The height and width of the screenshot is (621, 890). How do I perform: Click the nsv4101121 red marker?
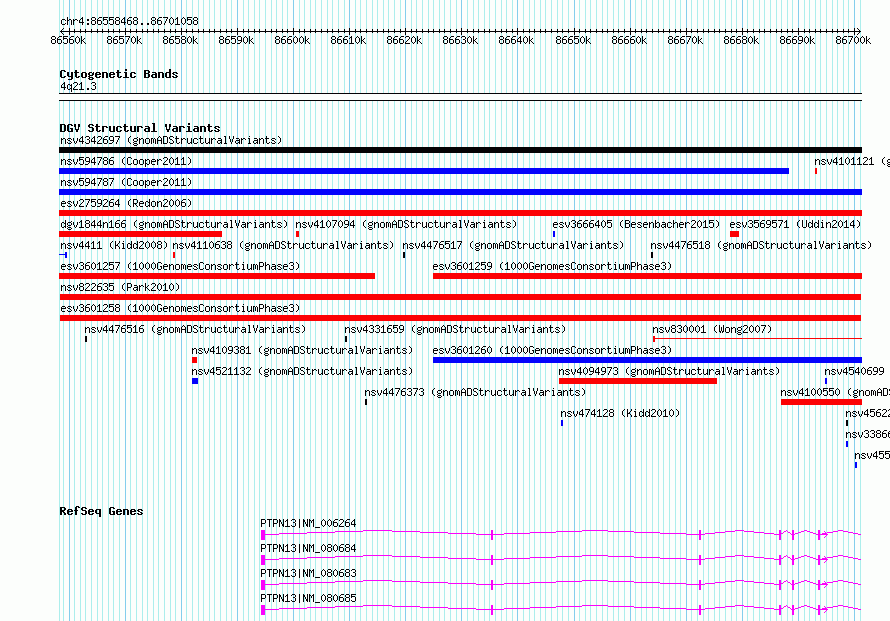coord(816,171)
